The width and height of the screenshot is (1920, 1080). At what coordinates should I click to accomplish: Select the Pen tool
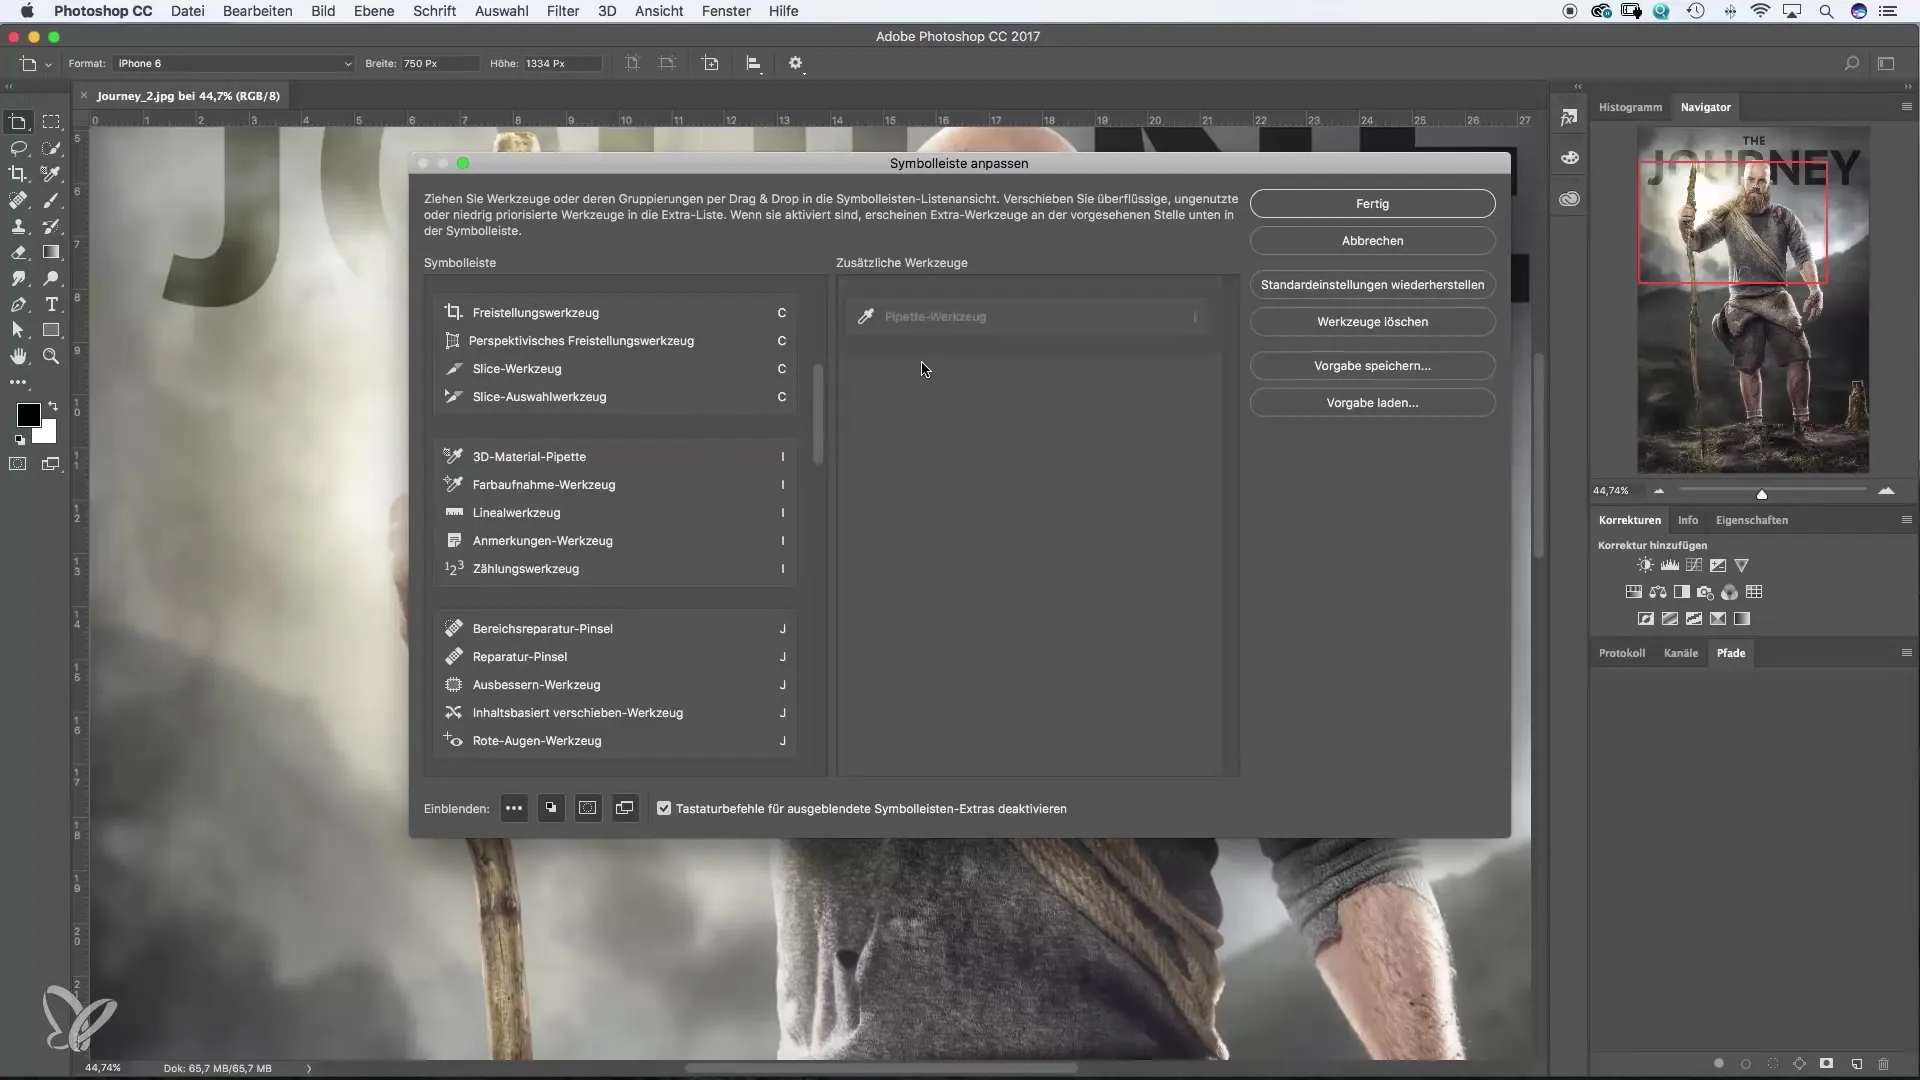(x=18, y=304)
